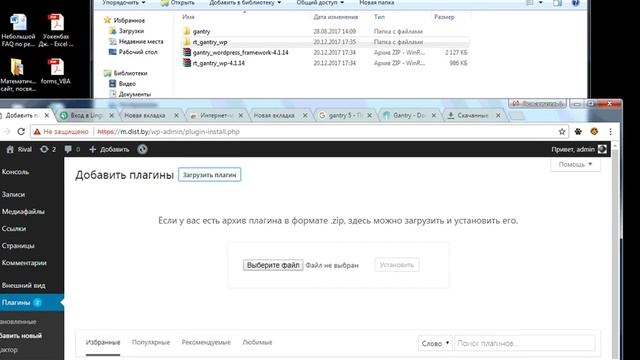Open the Word document desktop icon

click(18, 29)
